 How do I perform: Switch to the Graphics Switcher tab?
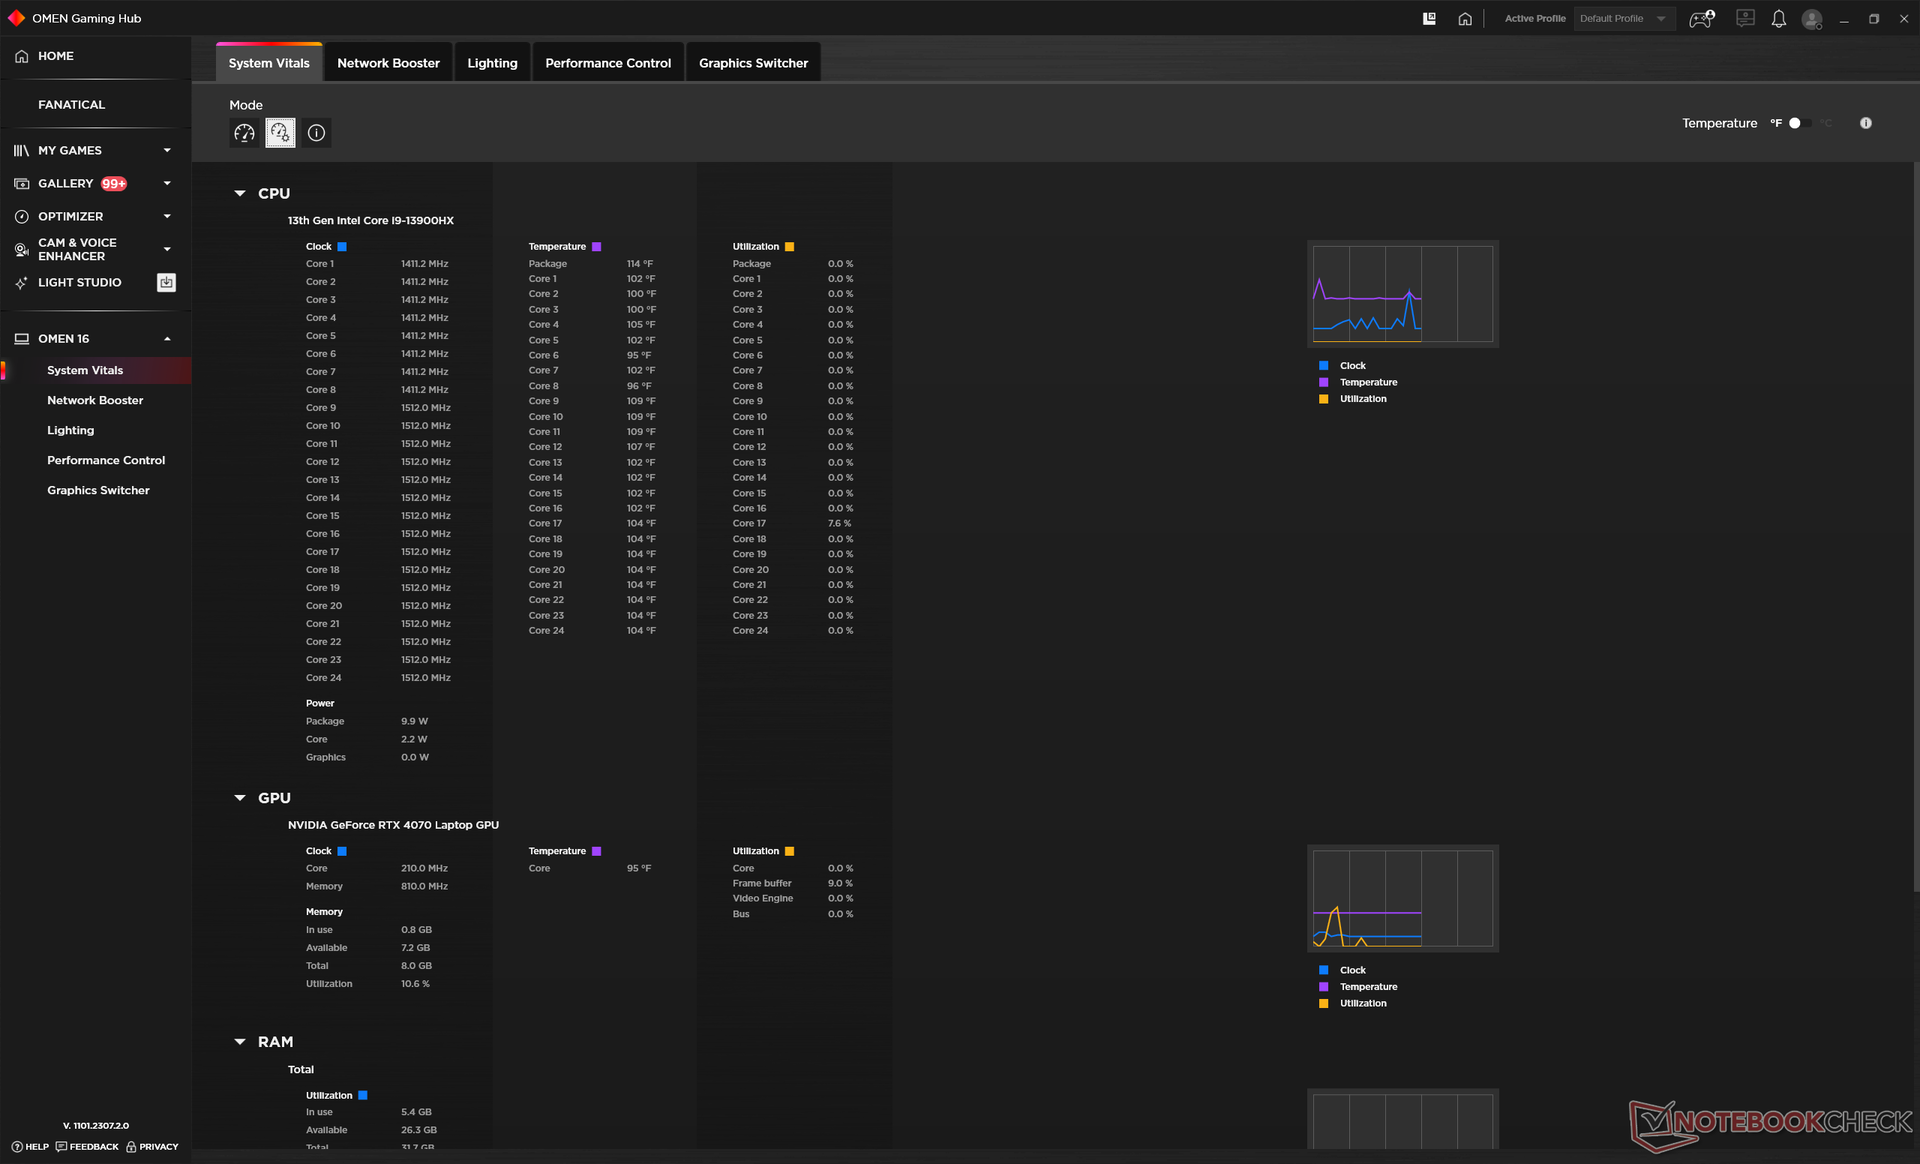tap(753, 63)
